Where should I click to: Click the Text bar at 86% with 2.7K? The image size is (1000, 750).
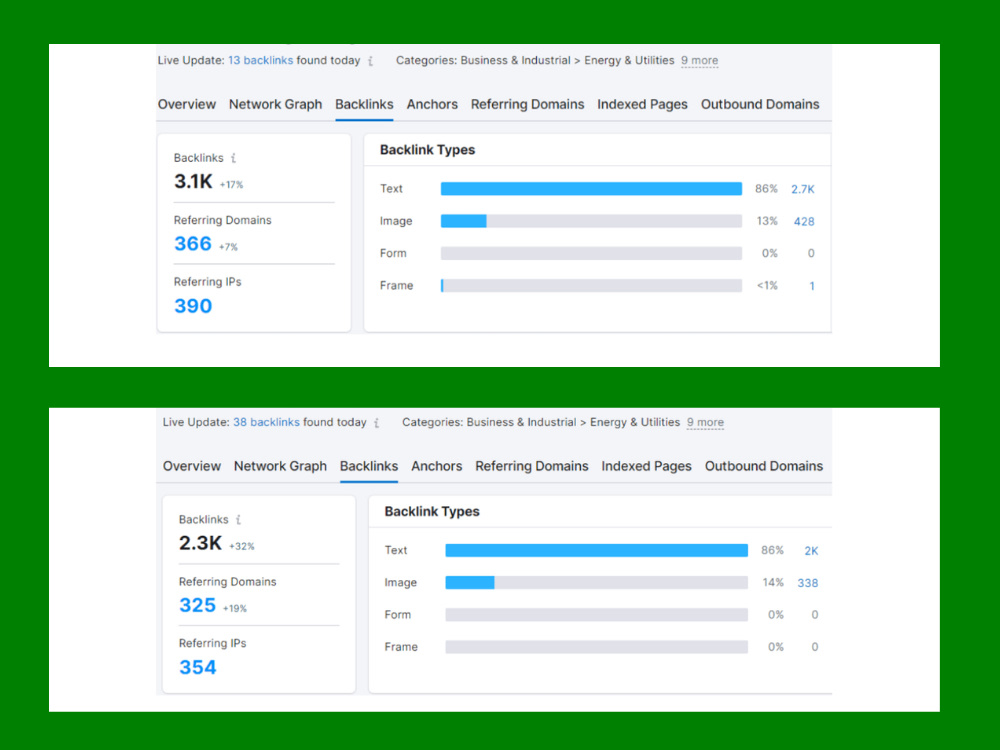pos(591,189)
